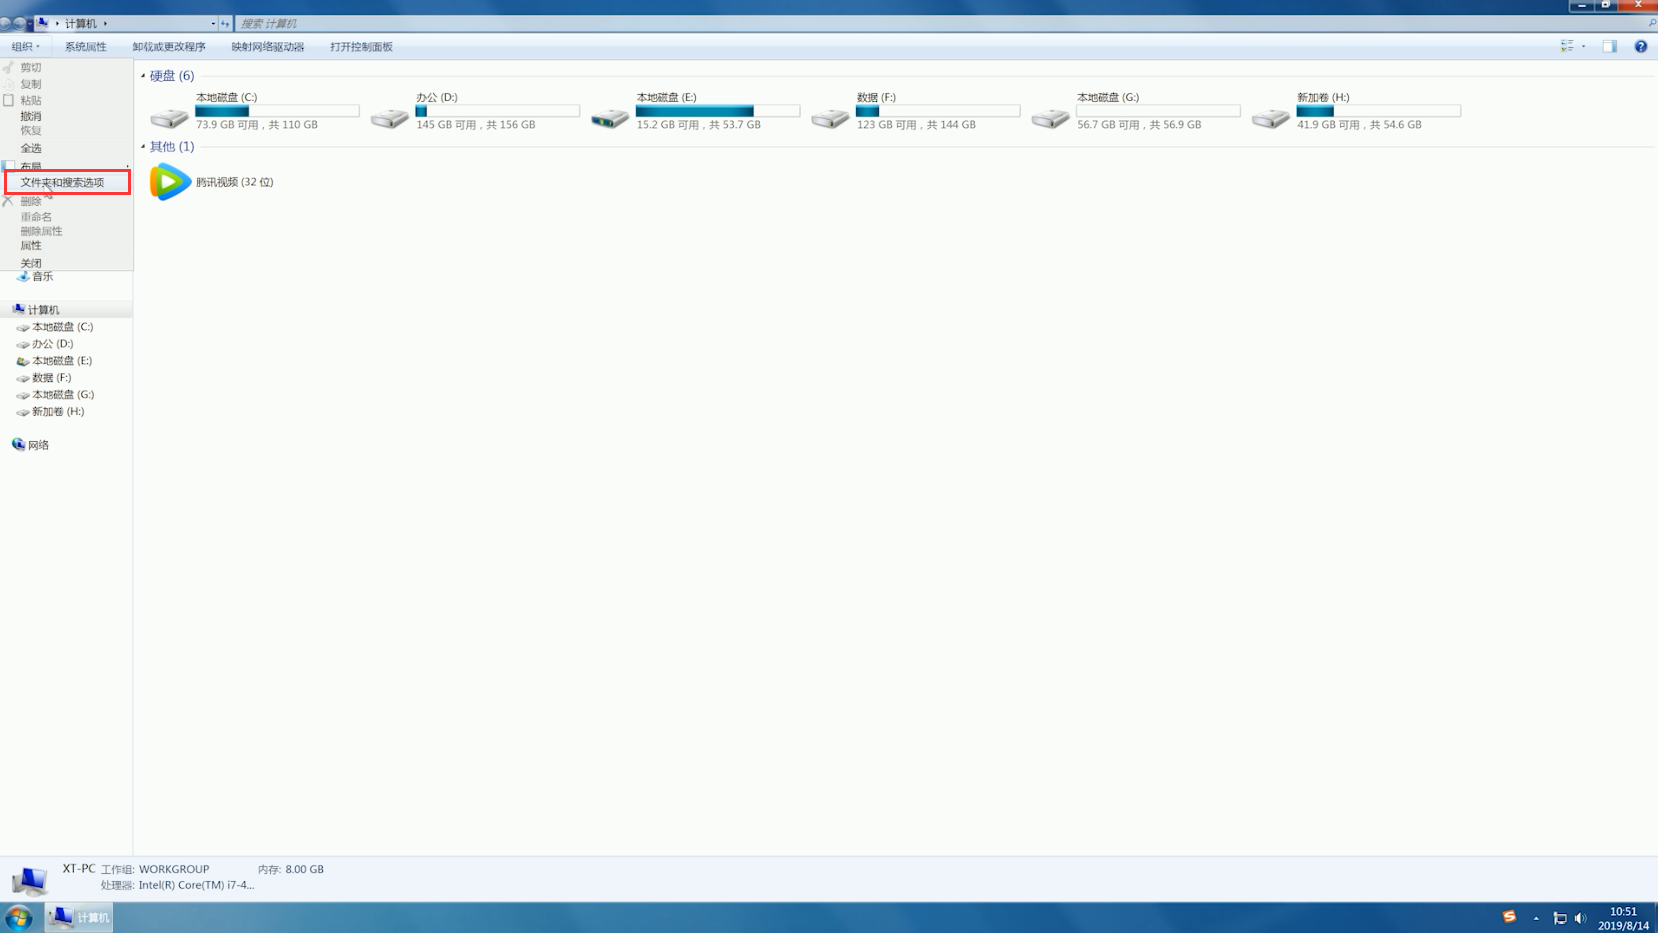Choose 删除属性 from the organize menu
This screenshot has width=1658, height=933.
coord(41,231)
